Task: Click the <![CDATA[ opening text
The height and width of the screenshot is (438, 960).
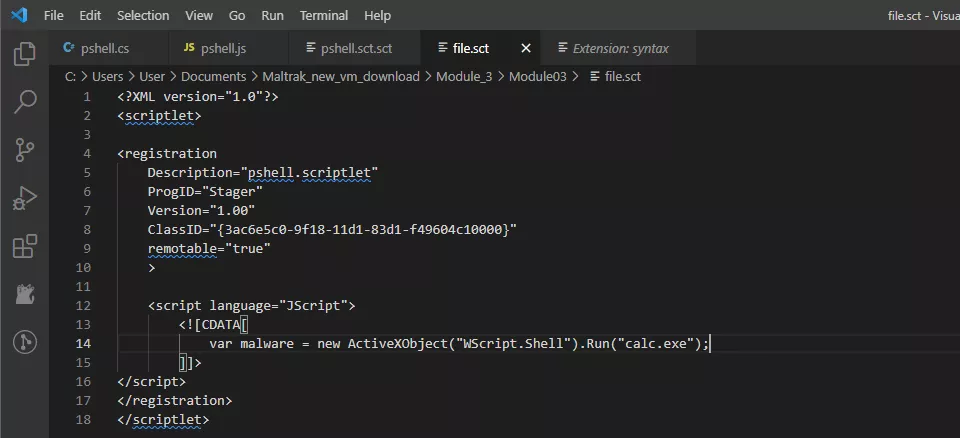Action: (212, 324)
